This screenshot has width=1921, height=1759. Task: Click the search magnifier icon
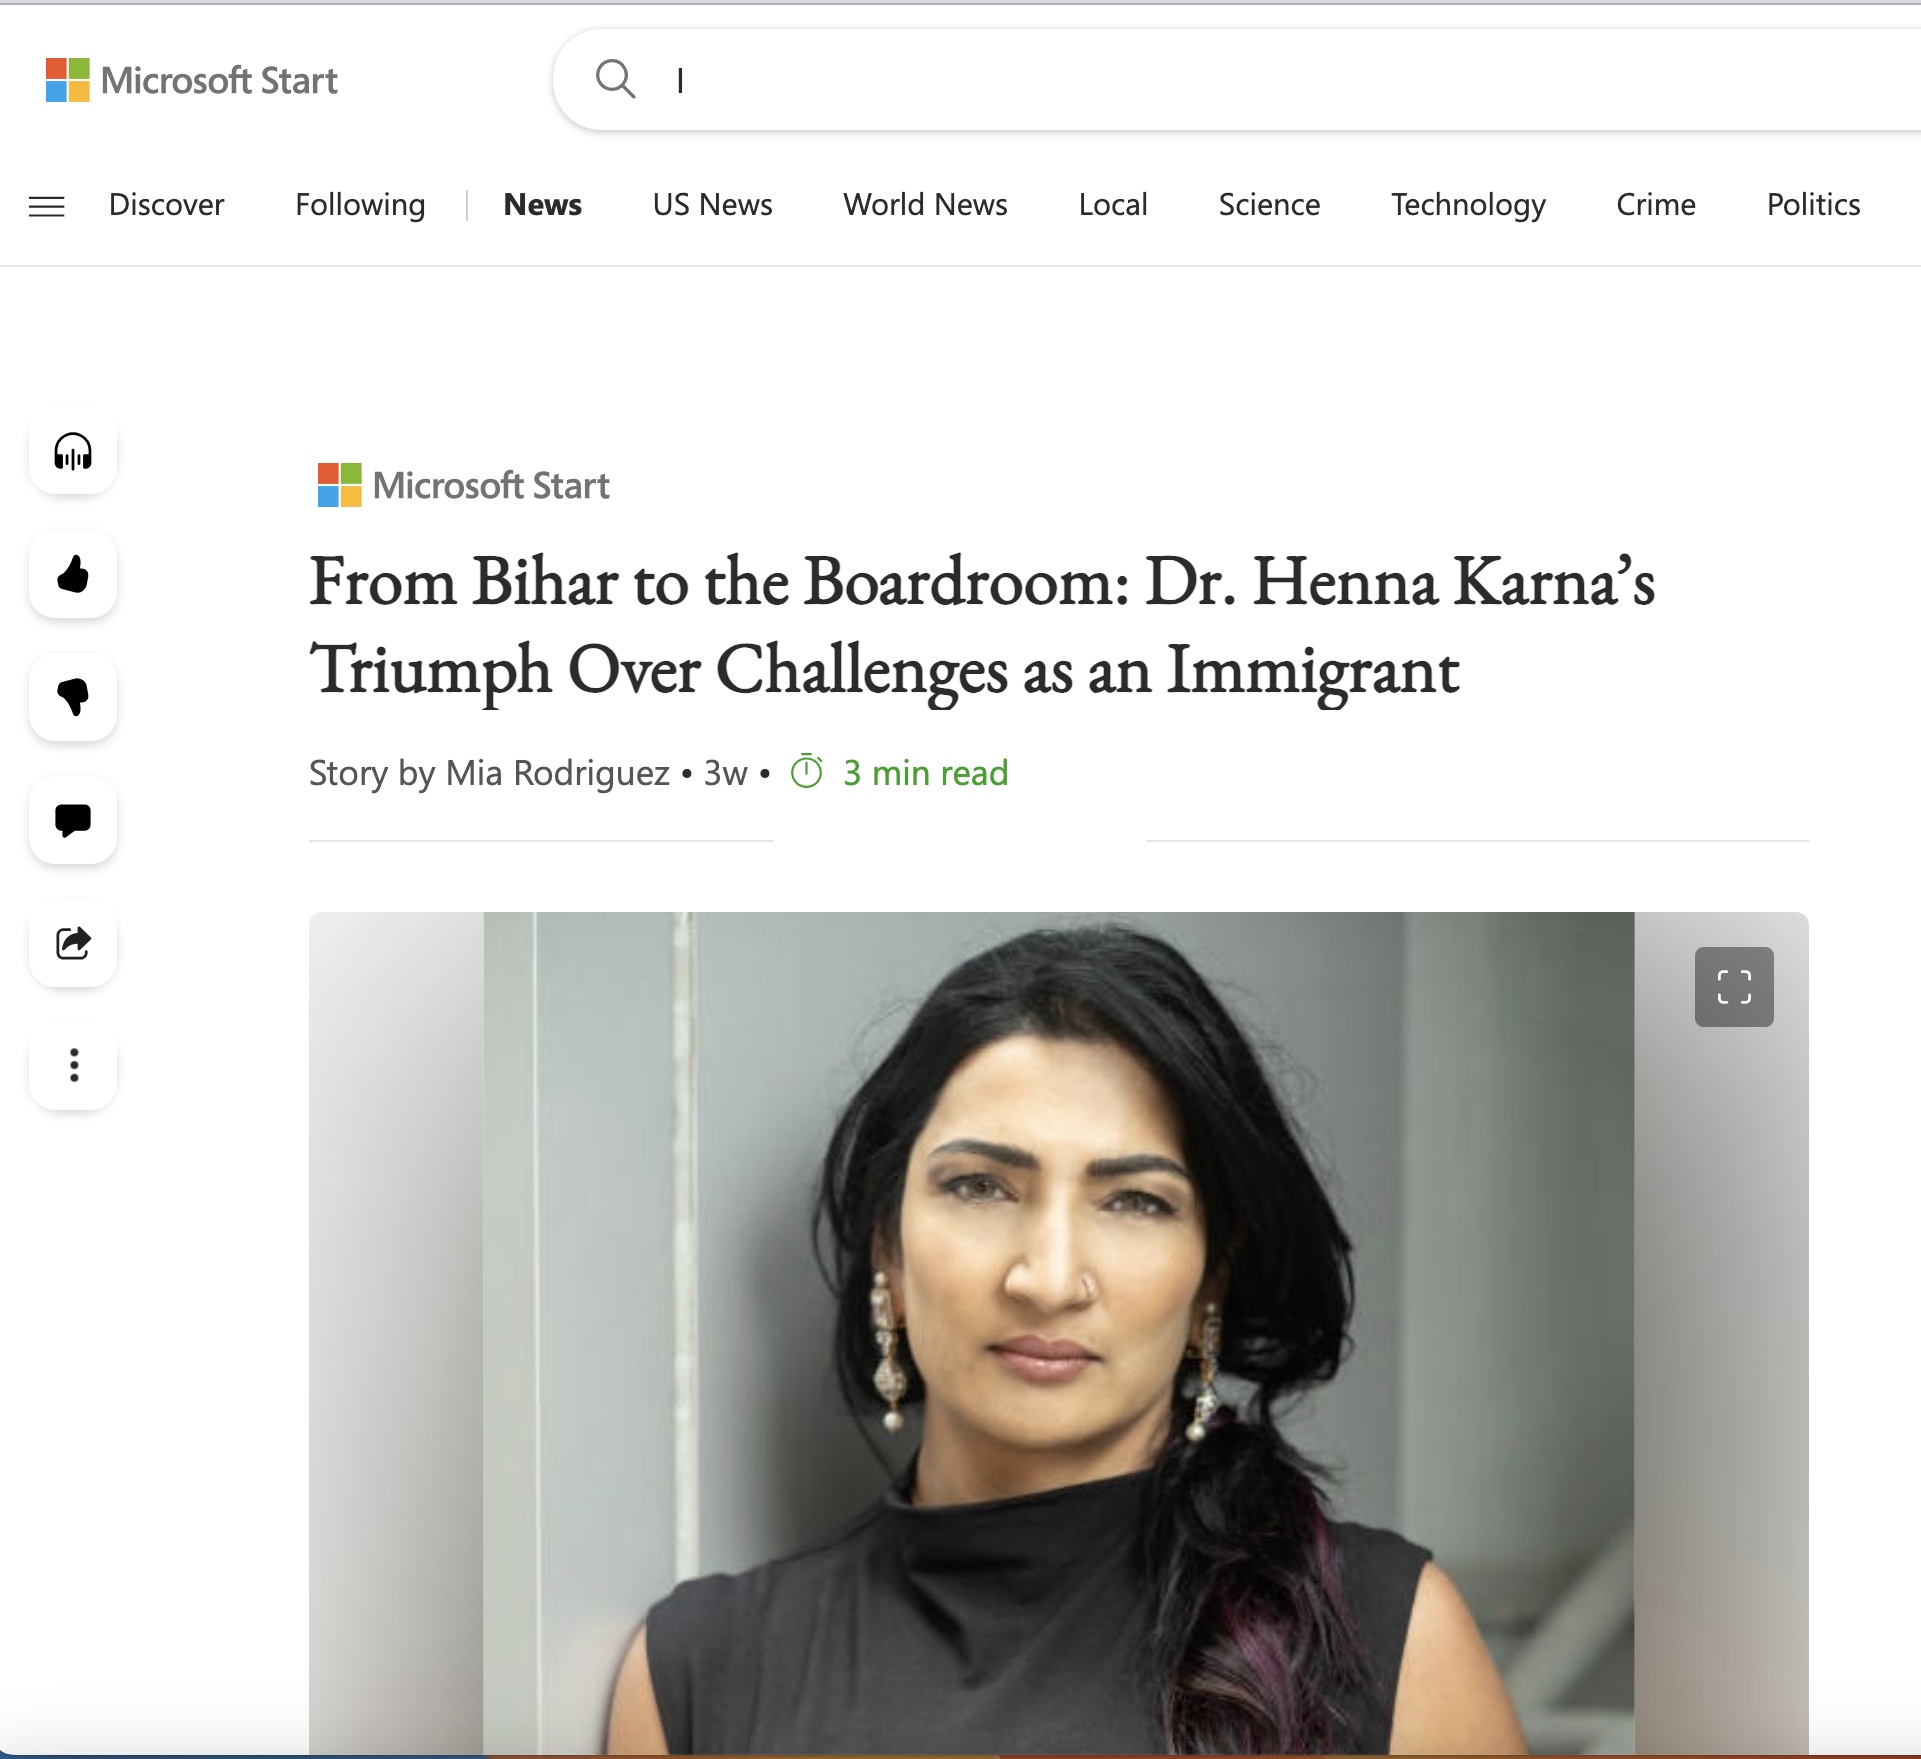(615, 79)
